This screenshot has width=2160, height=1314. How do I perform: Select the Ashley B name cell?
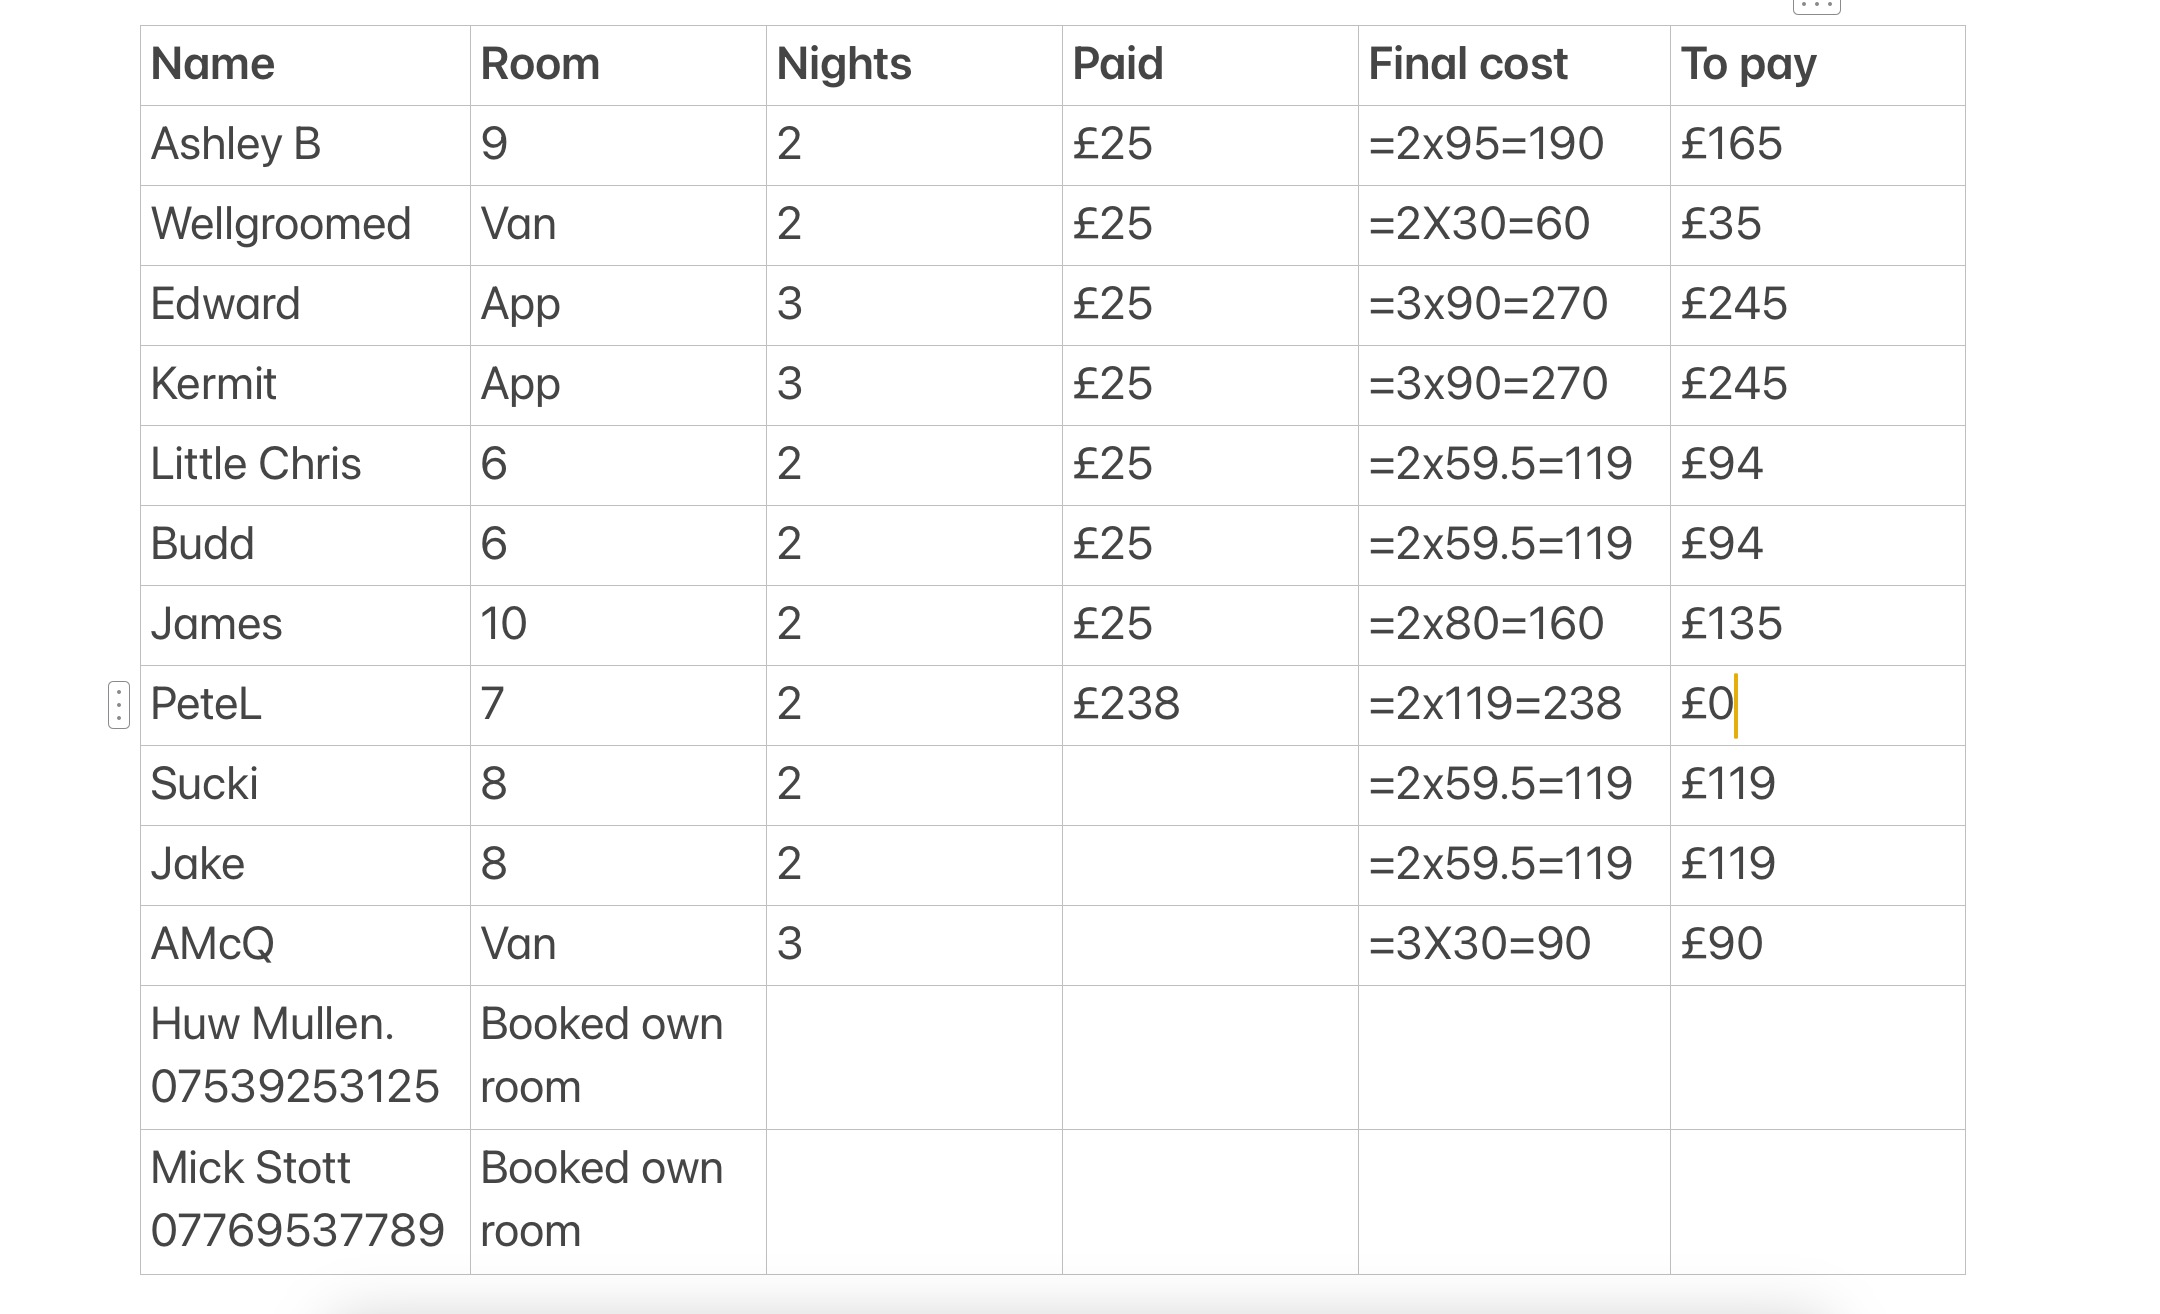click(305, 145)
